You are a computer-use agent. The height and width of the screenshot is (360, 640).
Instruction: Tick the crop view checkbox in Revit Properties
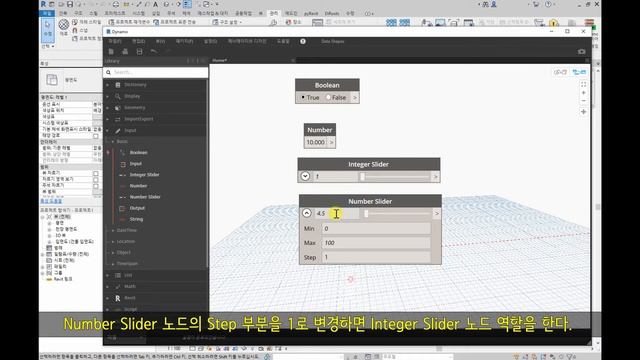pyautogui.click(x=96, y=173)
